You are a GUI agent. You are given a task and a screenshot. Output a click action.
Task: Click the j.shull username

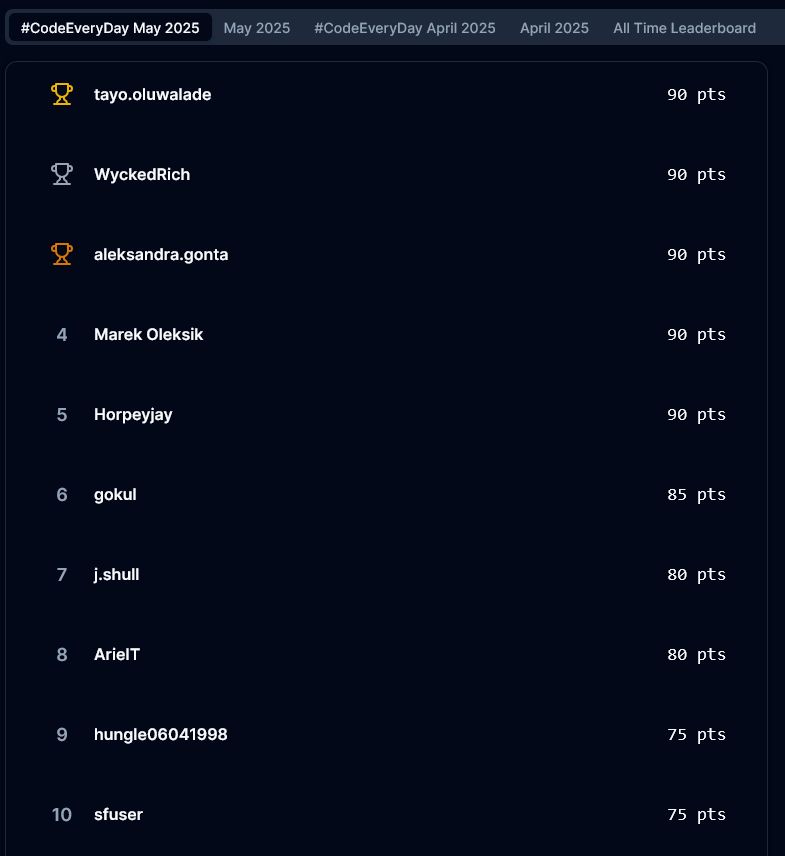coord(116,574)
